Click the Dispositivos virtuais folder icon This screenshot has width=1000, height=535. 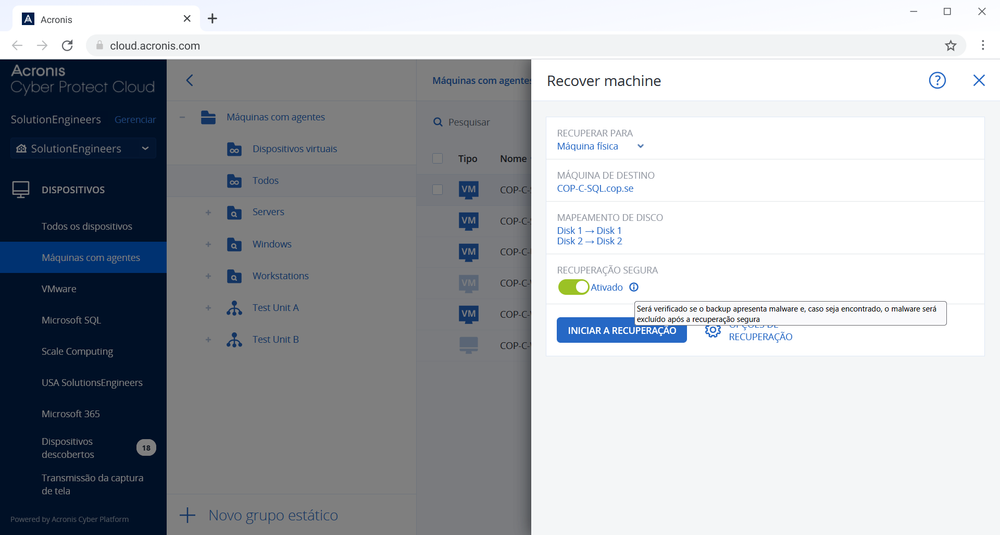(234, 149)
